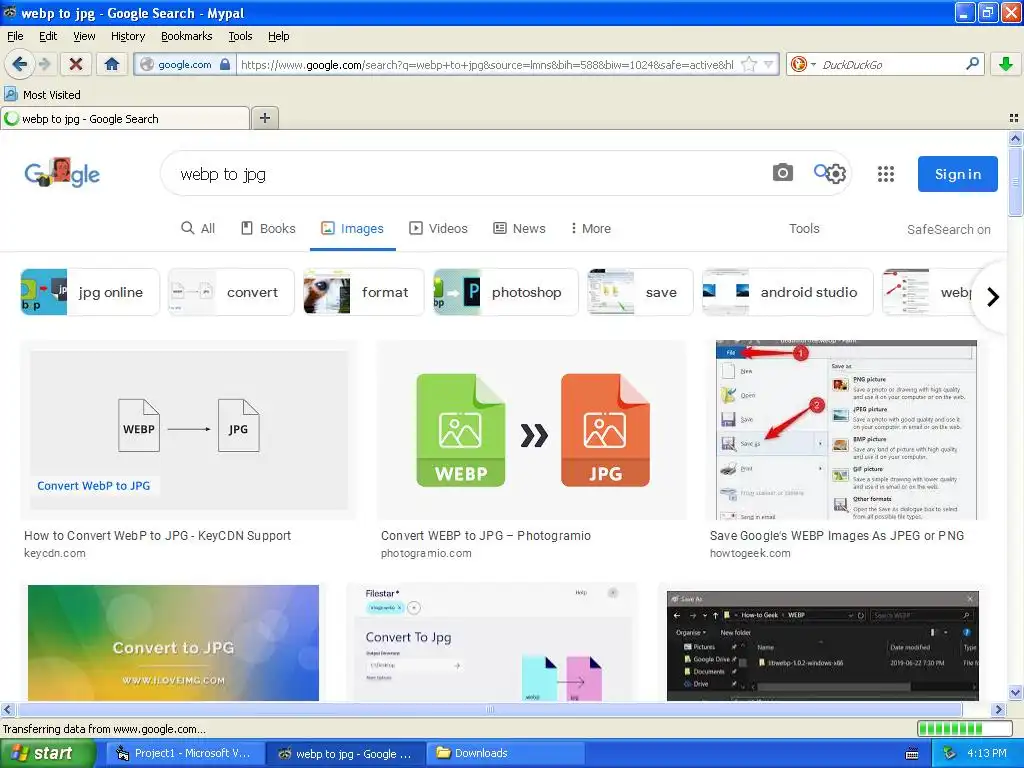
Task: Select the 'save' suggestion chip
Action: pos(640,292)
